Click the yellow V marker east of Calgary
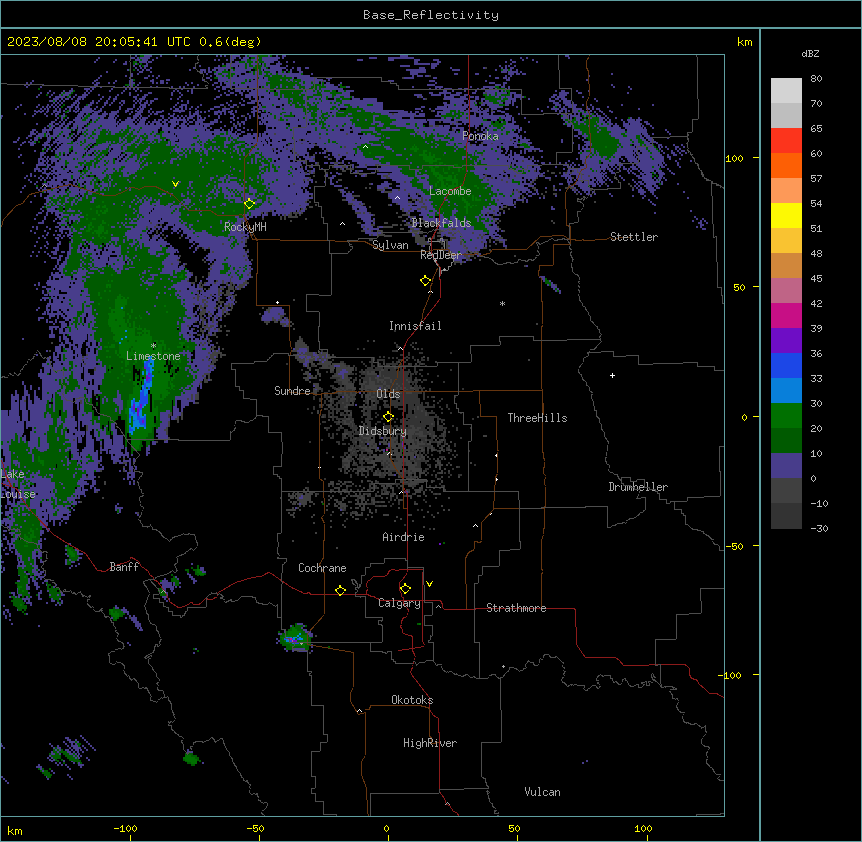The image size is (862, 842). (429, 584)
